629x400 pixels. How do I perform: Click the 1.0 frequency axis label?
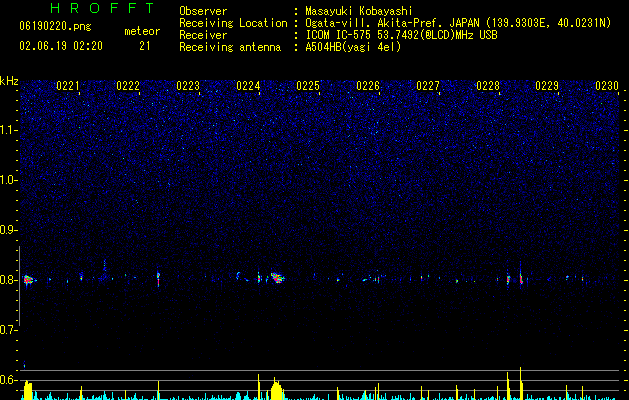point(9,180)
